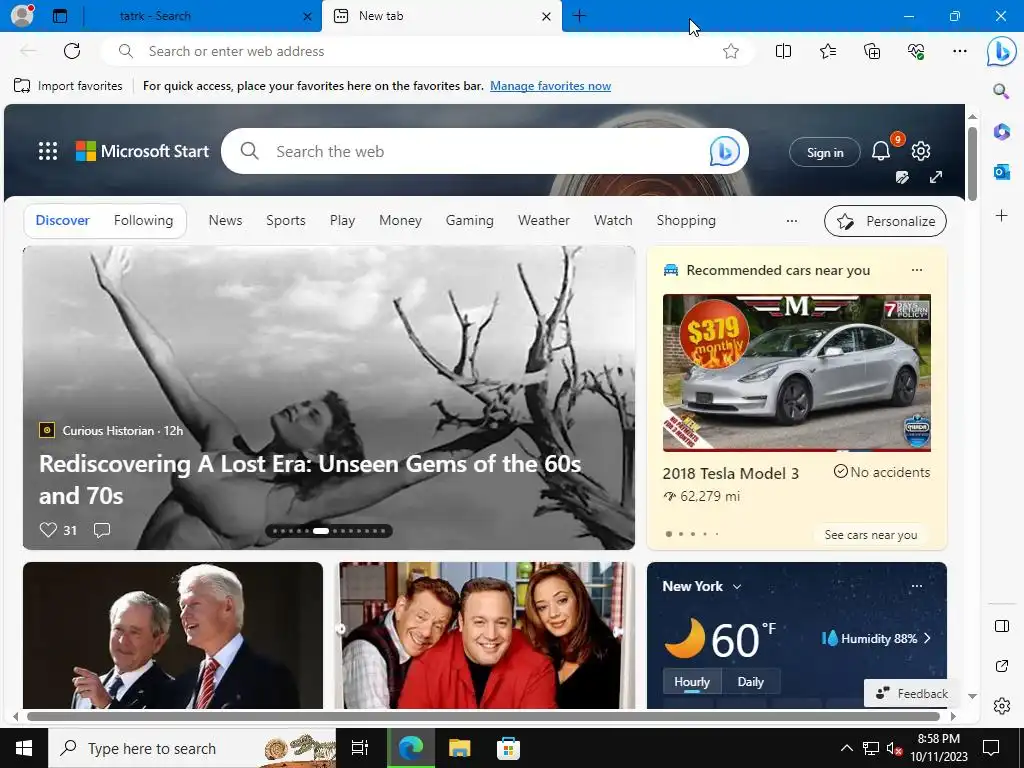The image size is (1024, 768).
Task: Open the Discover feed
Action: pos(62,221)
